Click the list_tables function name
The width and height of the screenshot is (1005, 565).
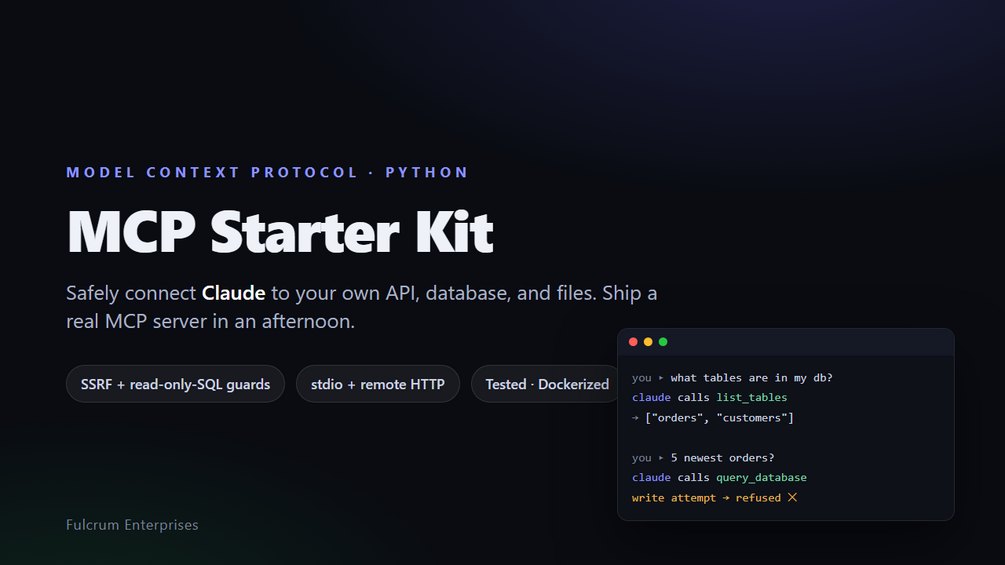click(x=752, y=397)
